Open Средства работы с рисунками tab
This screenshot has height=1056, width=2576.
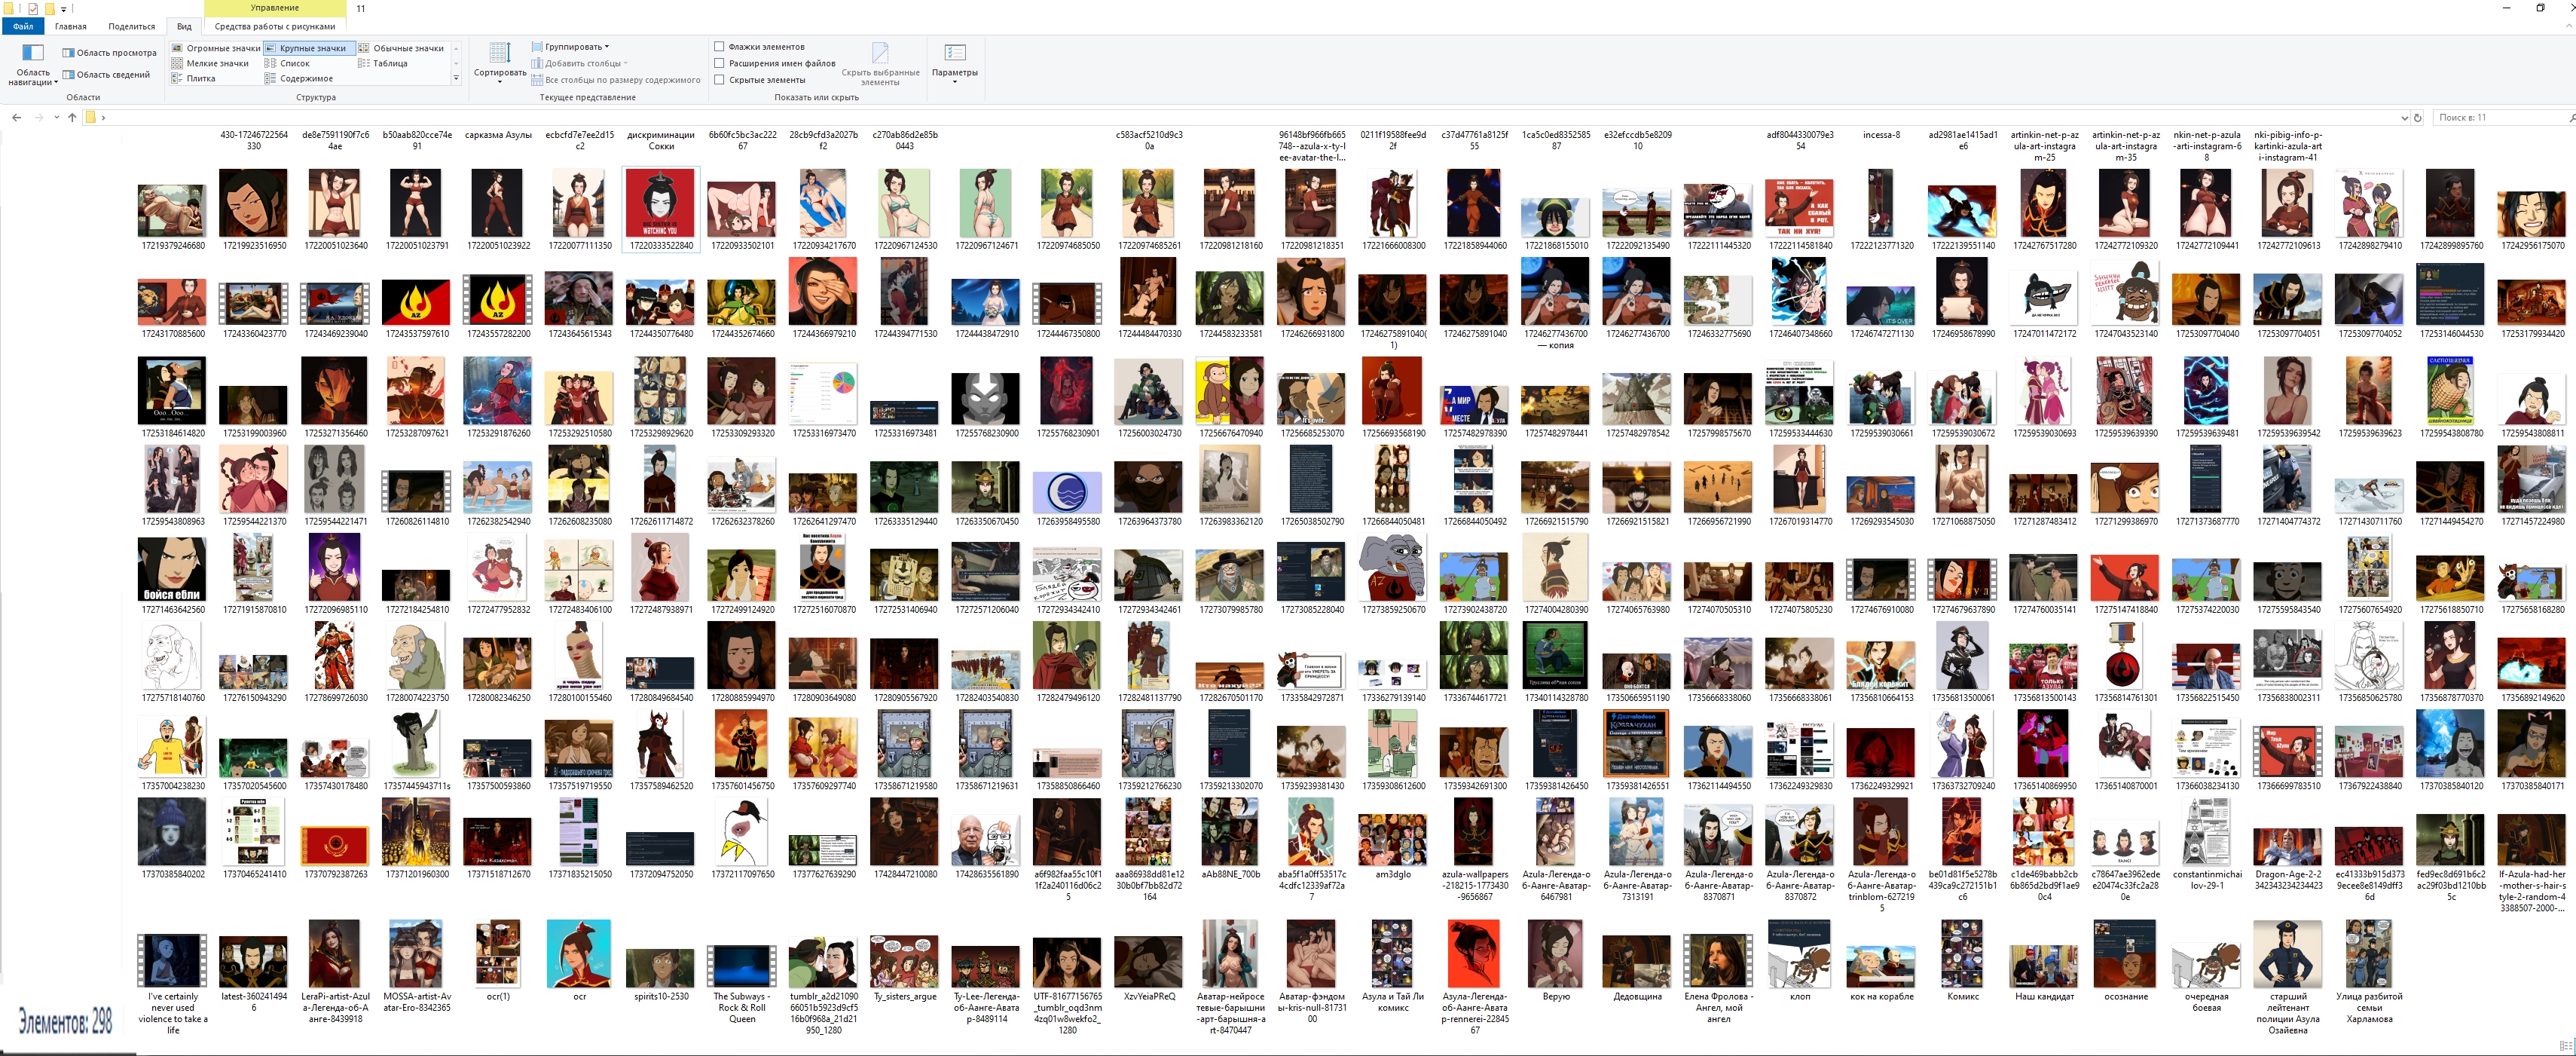275,26
